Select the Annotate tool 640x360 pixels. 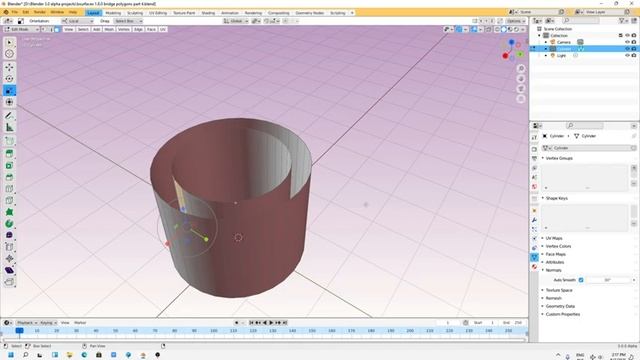coord(9,116)
